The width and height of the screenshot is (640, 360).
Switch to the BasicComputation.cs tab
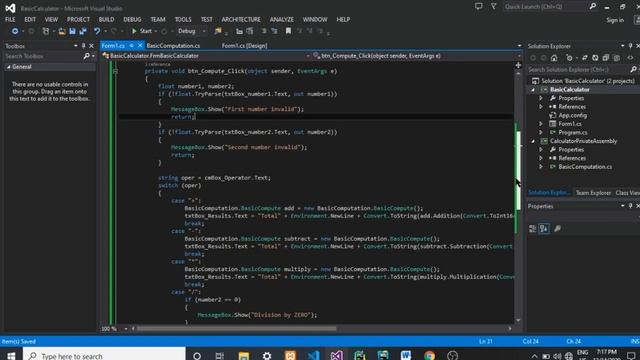(x=173, y=46)
